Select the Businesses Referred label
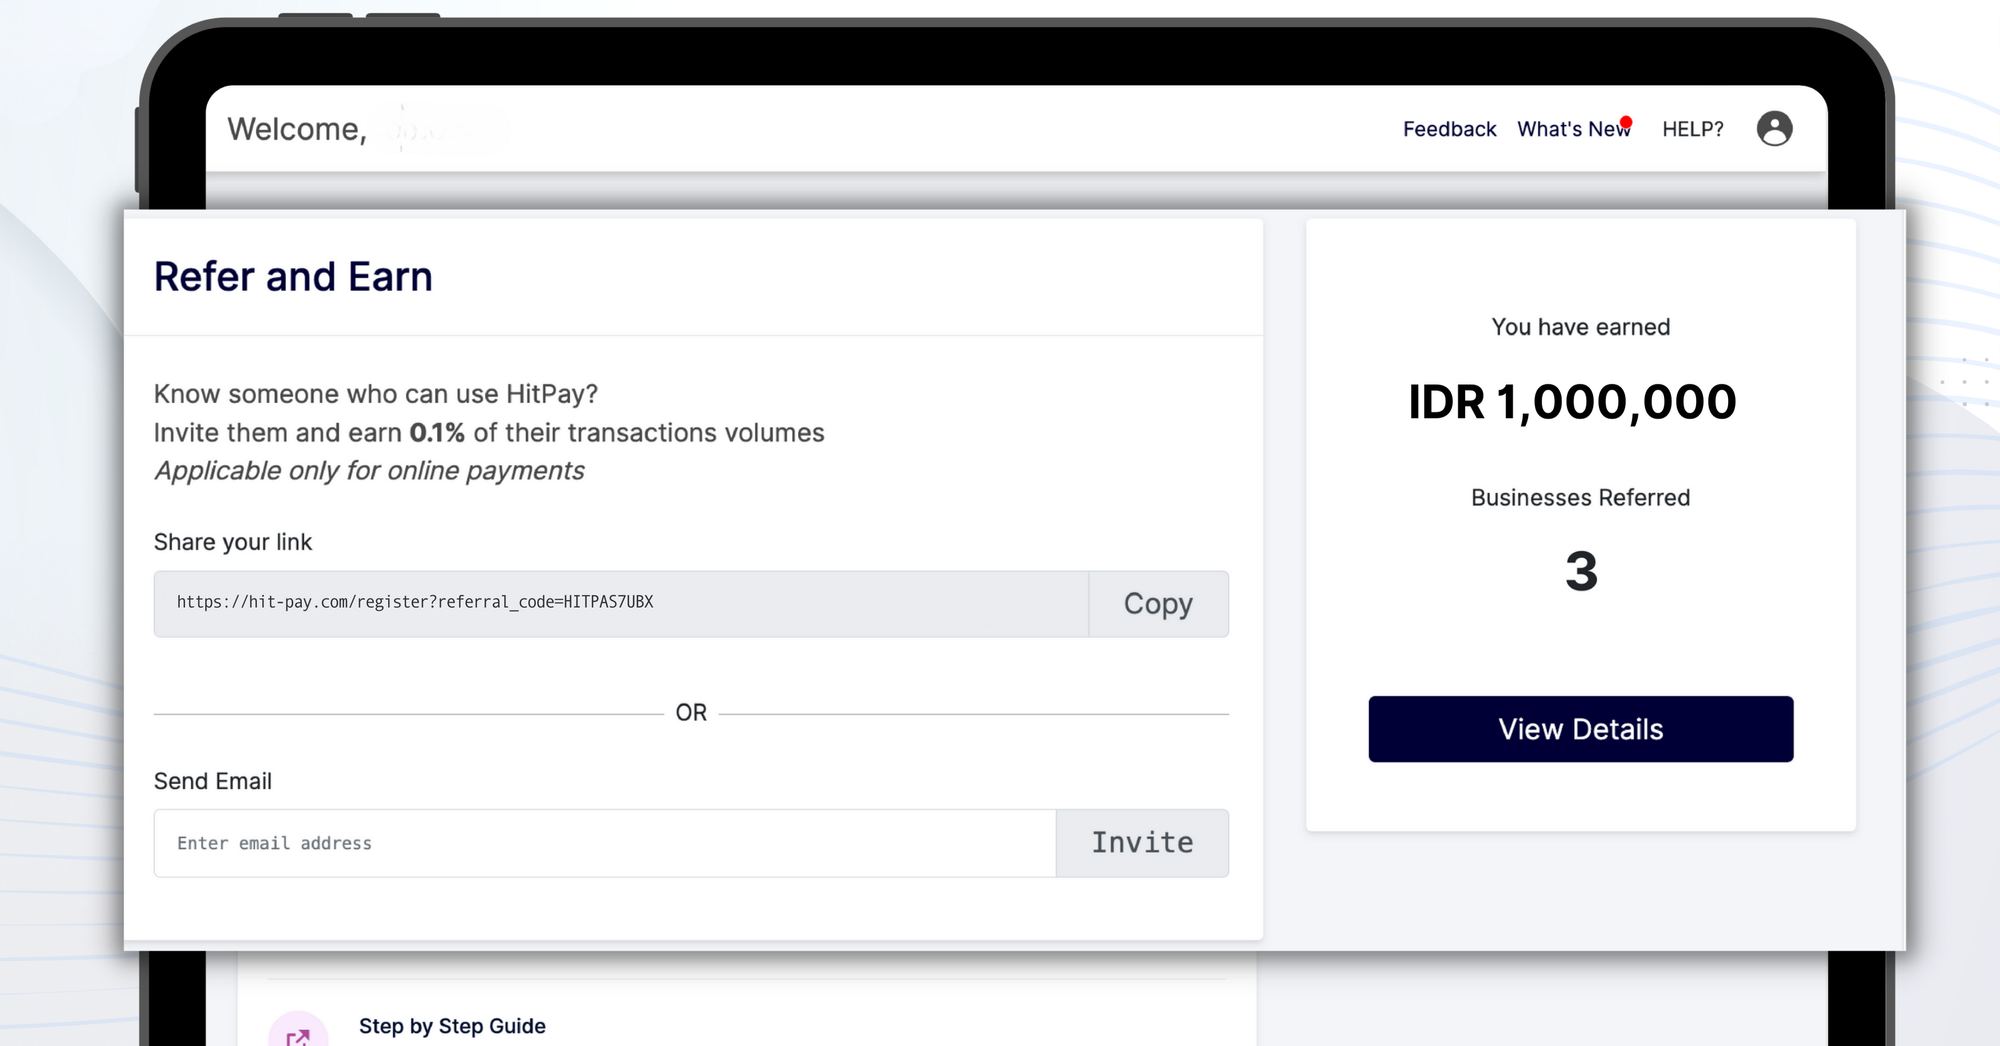 (1581, 498)
